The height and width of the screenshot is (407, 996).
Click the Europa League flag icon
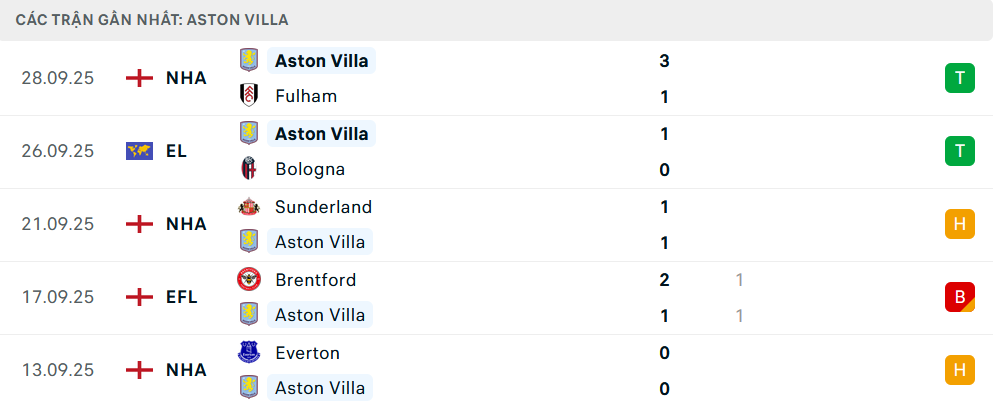pos(139,151)
